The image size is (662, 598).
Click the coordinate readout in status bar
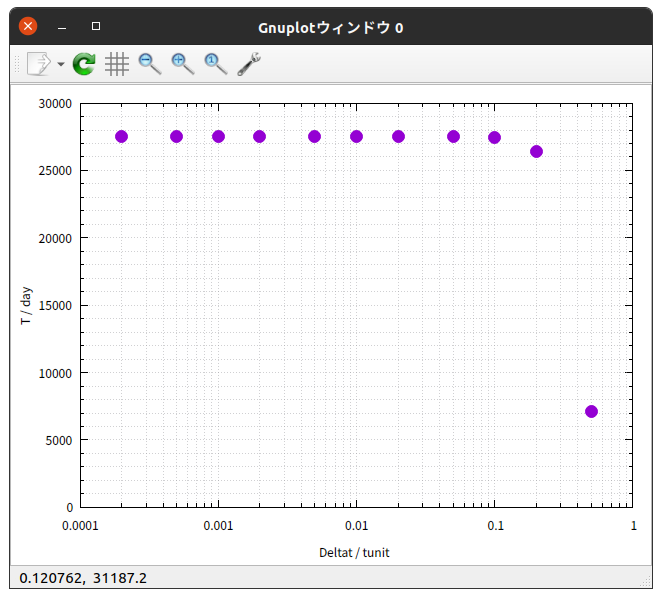click(x=83, y=578)
